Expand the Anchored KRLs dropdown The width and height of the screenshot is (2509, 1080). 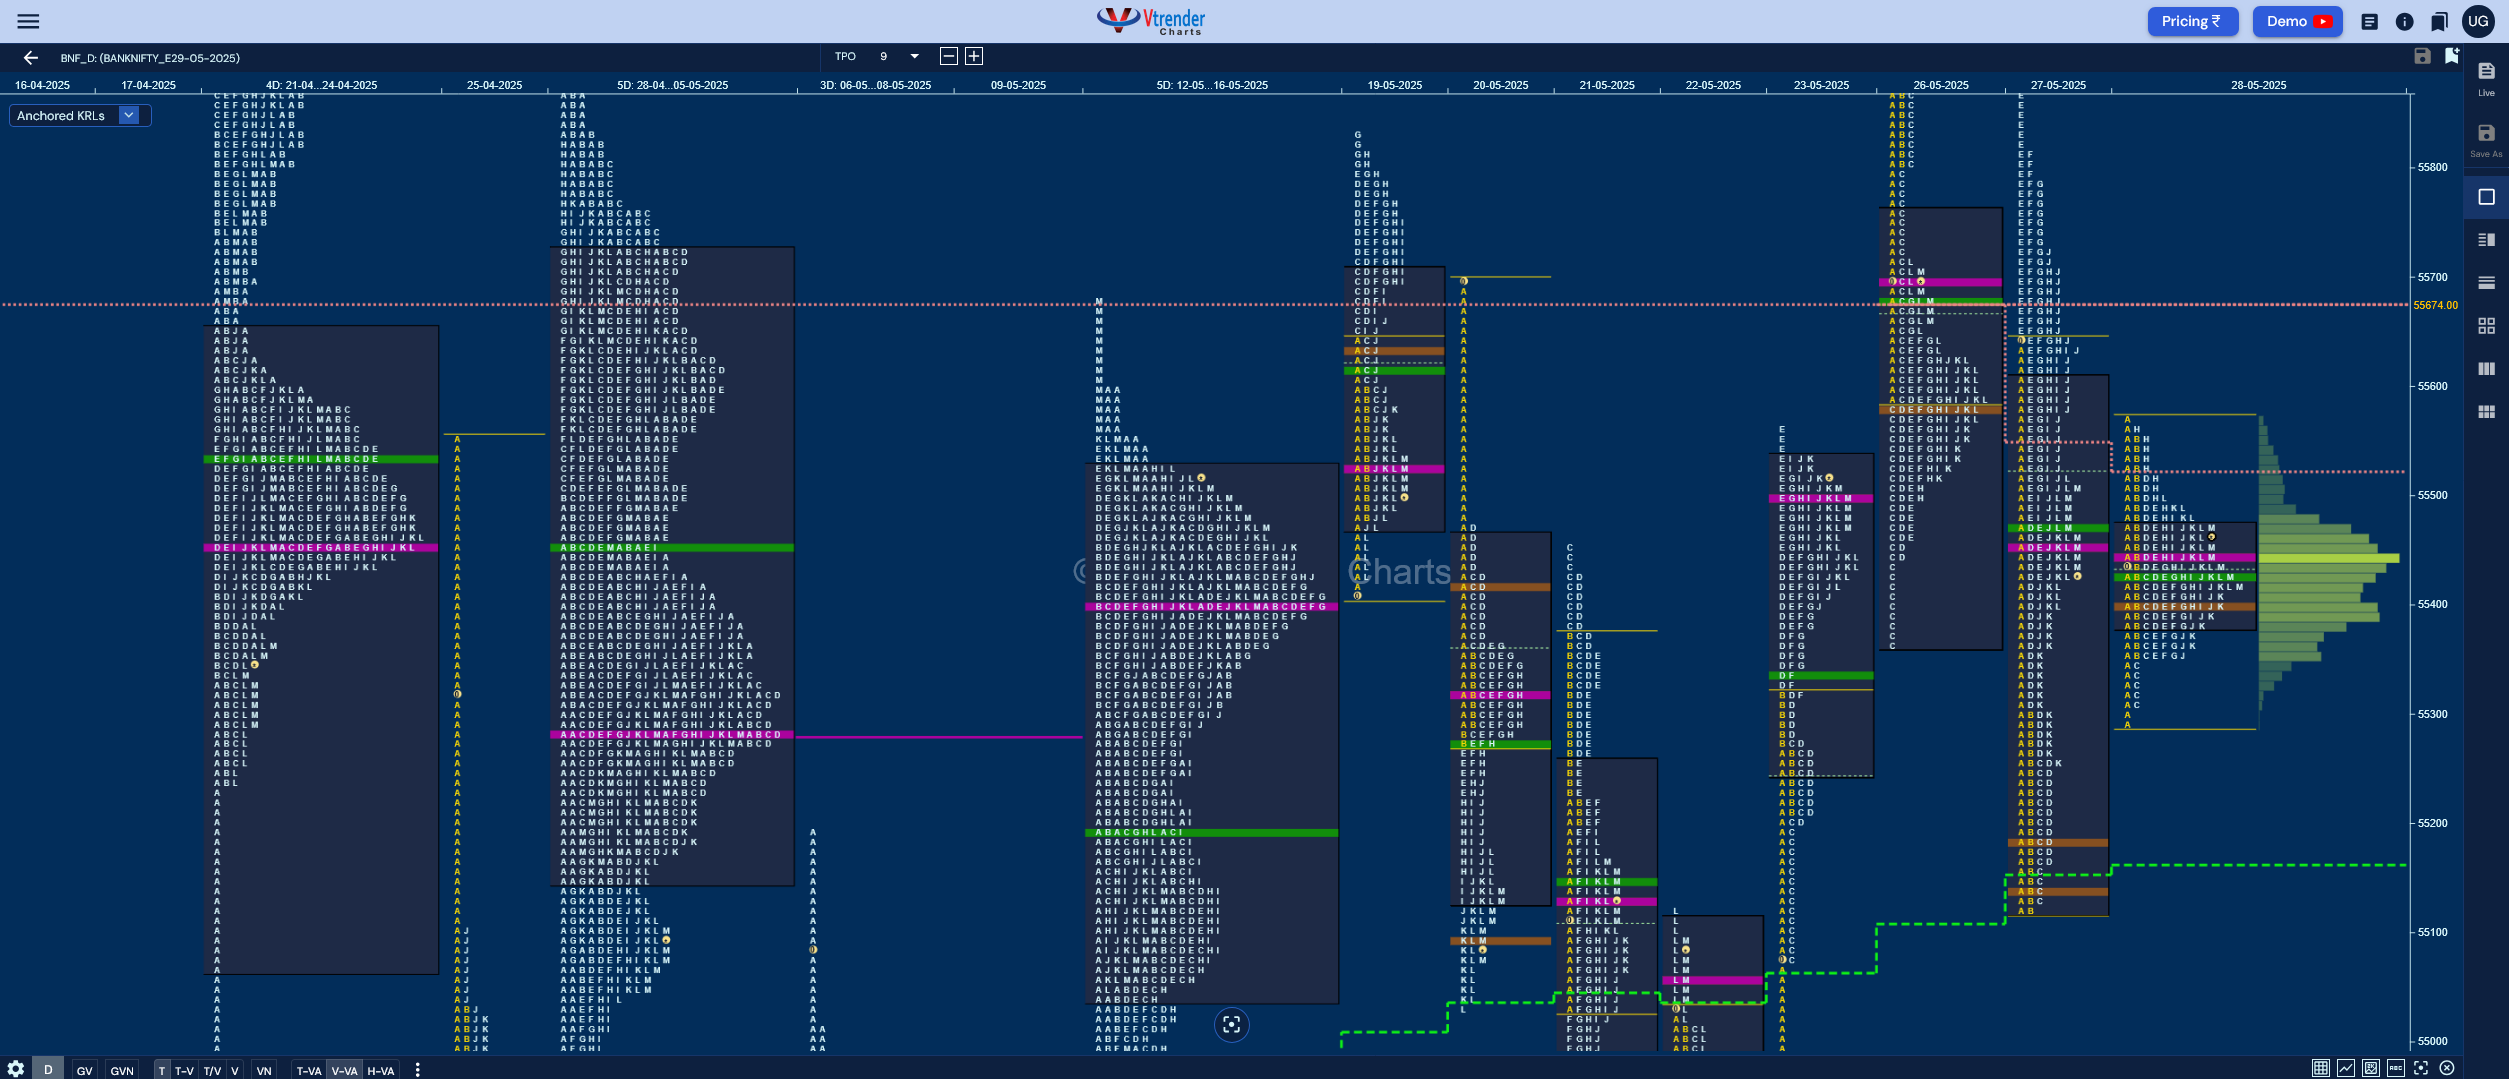129,115
